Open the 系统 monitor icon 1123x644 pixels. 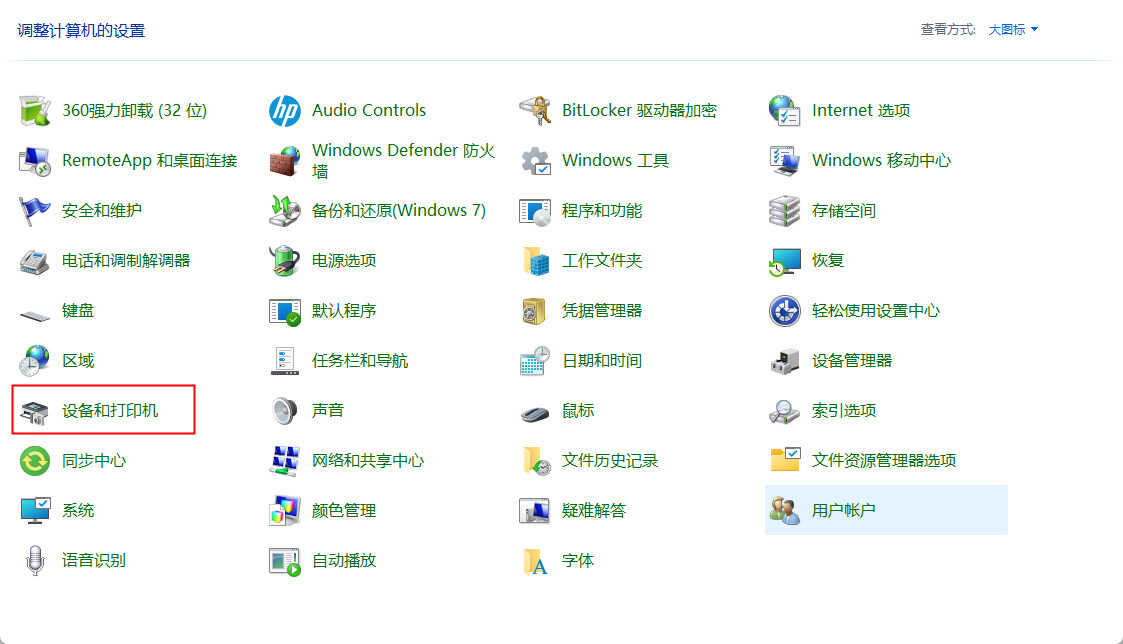tap(34, 511)
